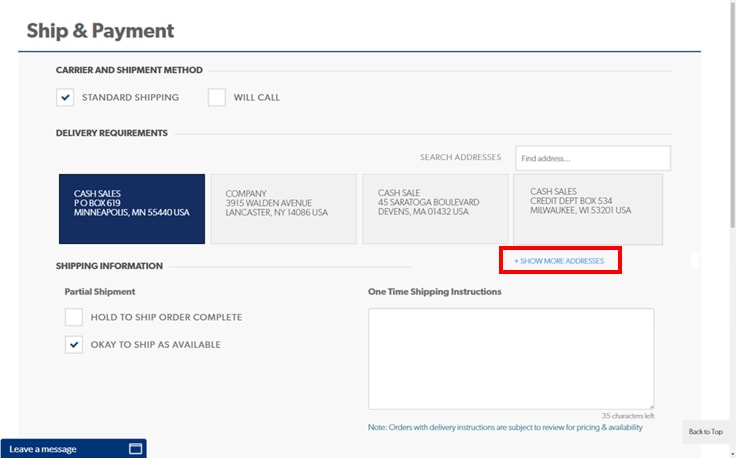Choose the 3915 Walden Avenue Lancaster address
This screenshot has height=458, width=736.
[284, 209]
